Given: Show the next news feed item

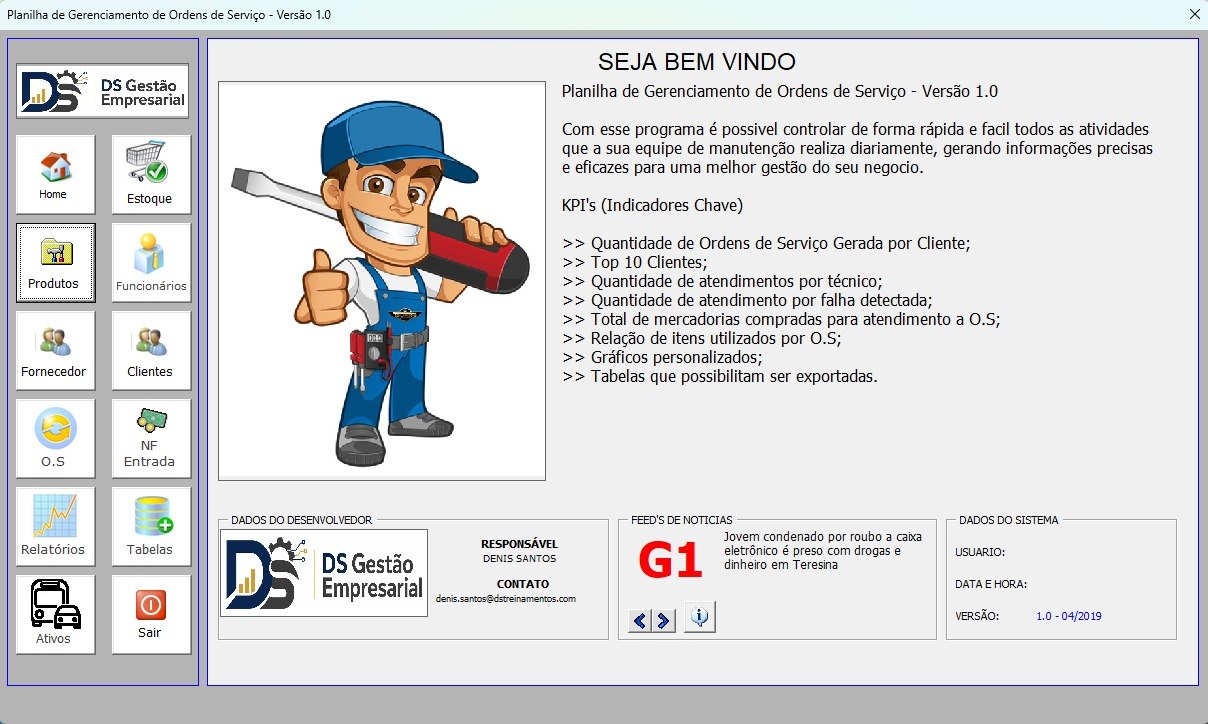Looking at the screenshot, I should 663,620.
